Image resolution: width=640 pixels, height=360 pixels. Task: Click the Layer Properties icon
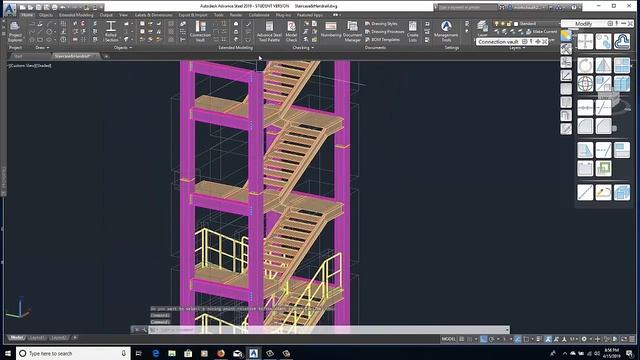point(482,27)
